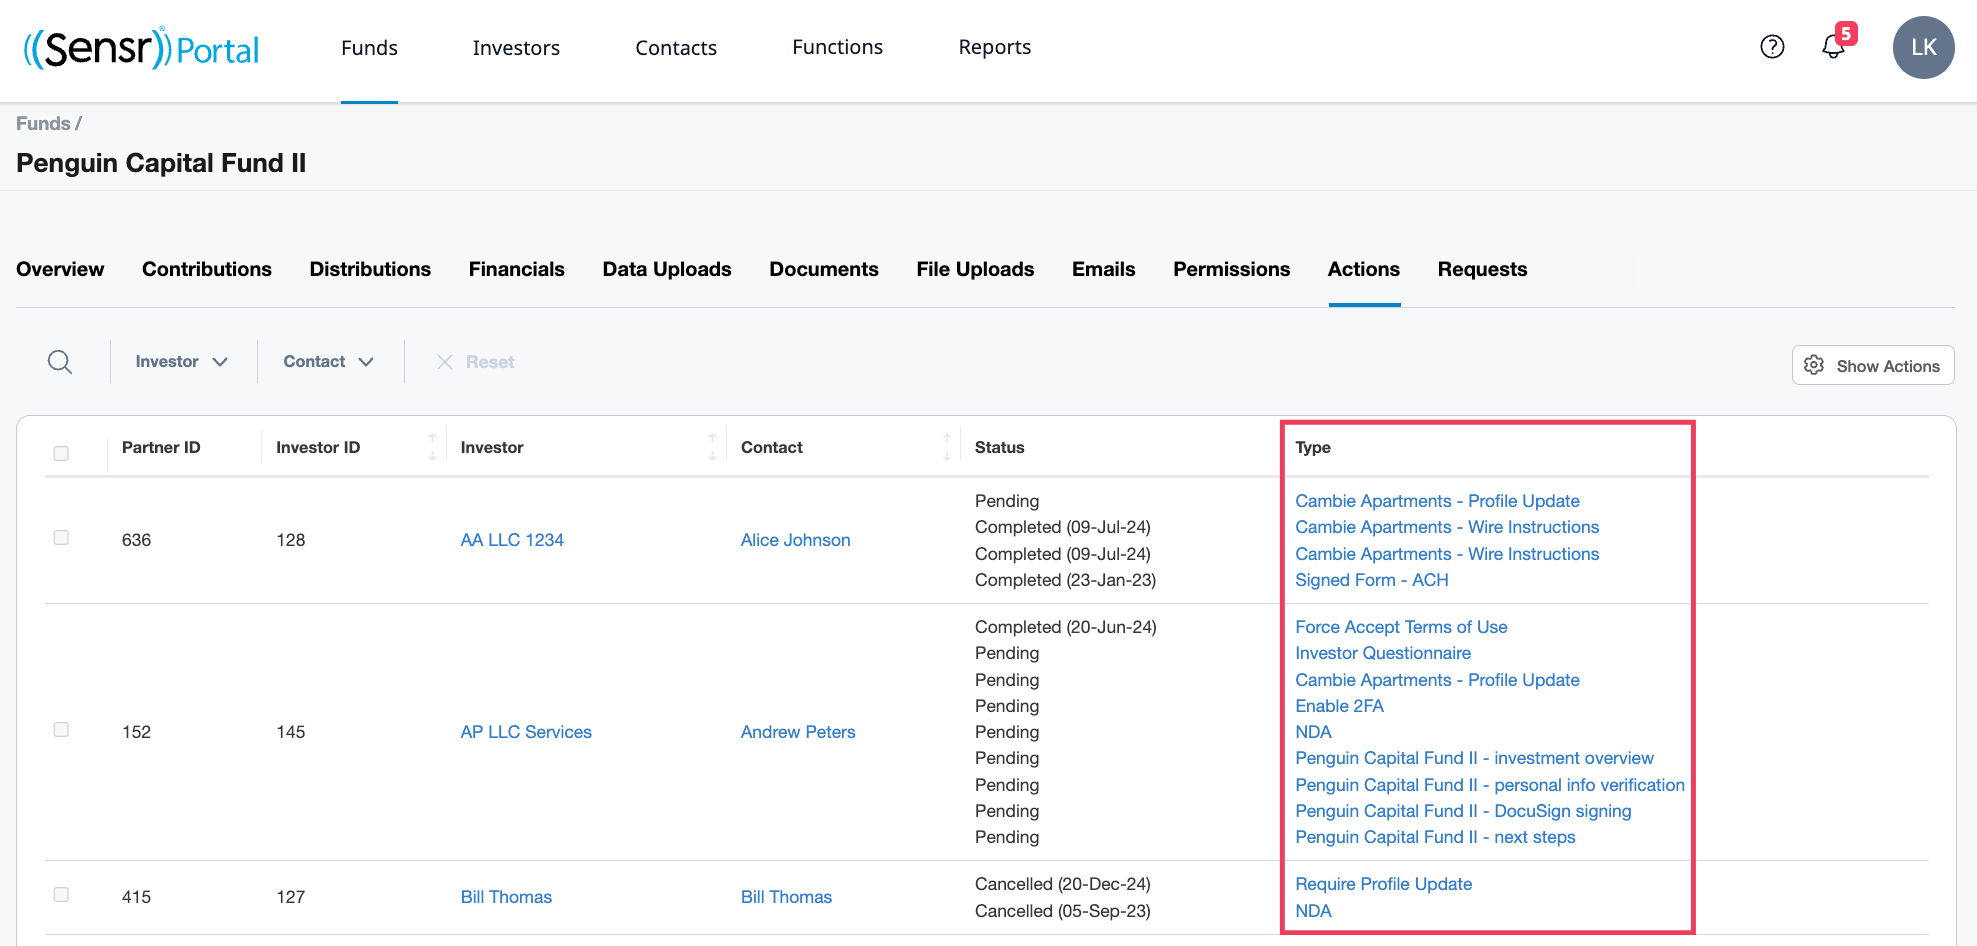Viewport: 1977px width, 946px height.
Task: Open the LK user avatar menu
Action: pyautogui.click(x=1923, y=47)
